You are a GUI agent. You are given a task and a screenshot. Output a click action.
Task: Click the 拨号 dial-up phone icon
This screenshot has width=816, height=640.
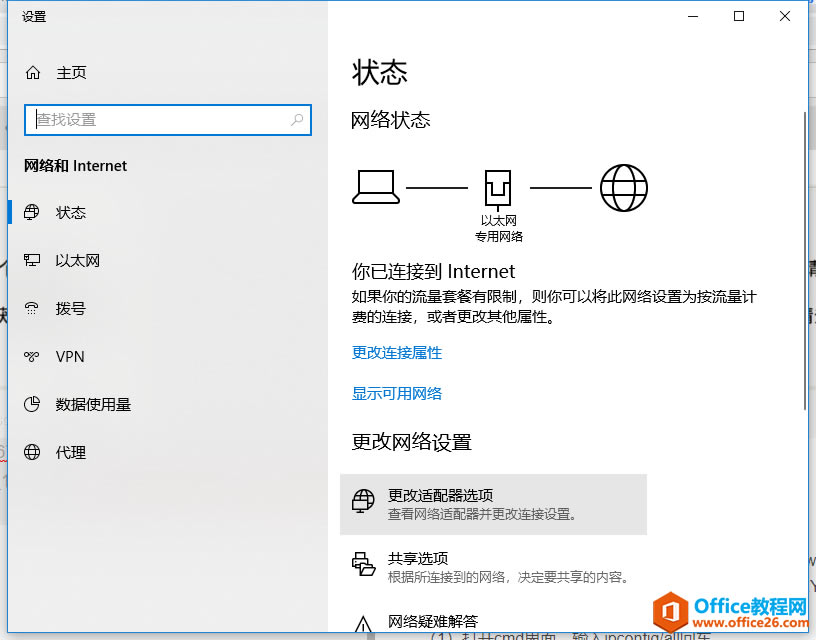click(32, 309)
